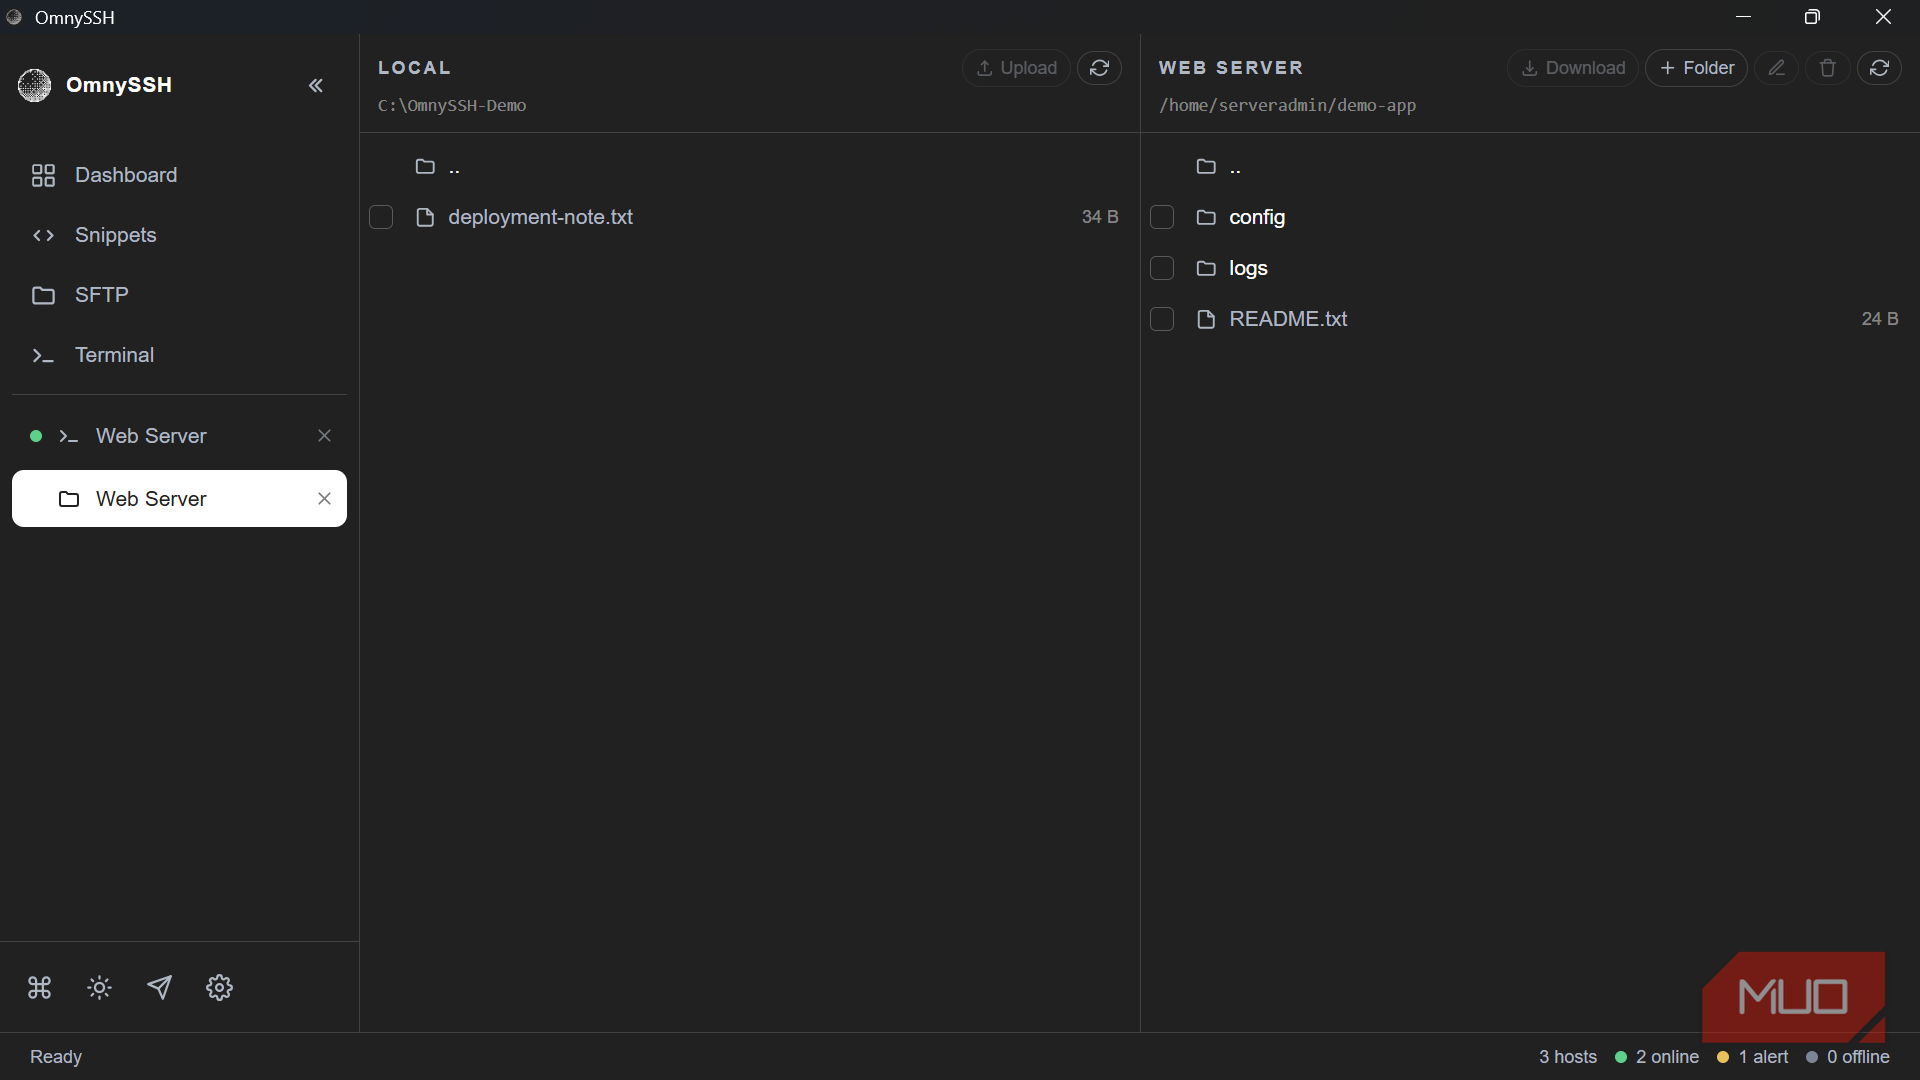Click the remote path /home/serveradmin/demo-app
This screenshot has height=1080, width=1920.
[x=1287, y=105]
